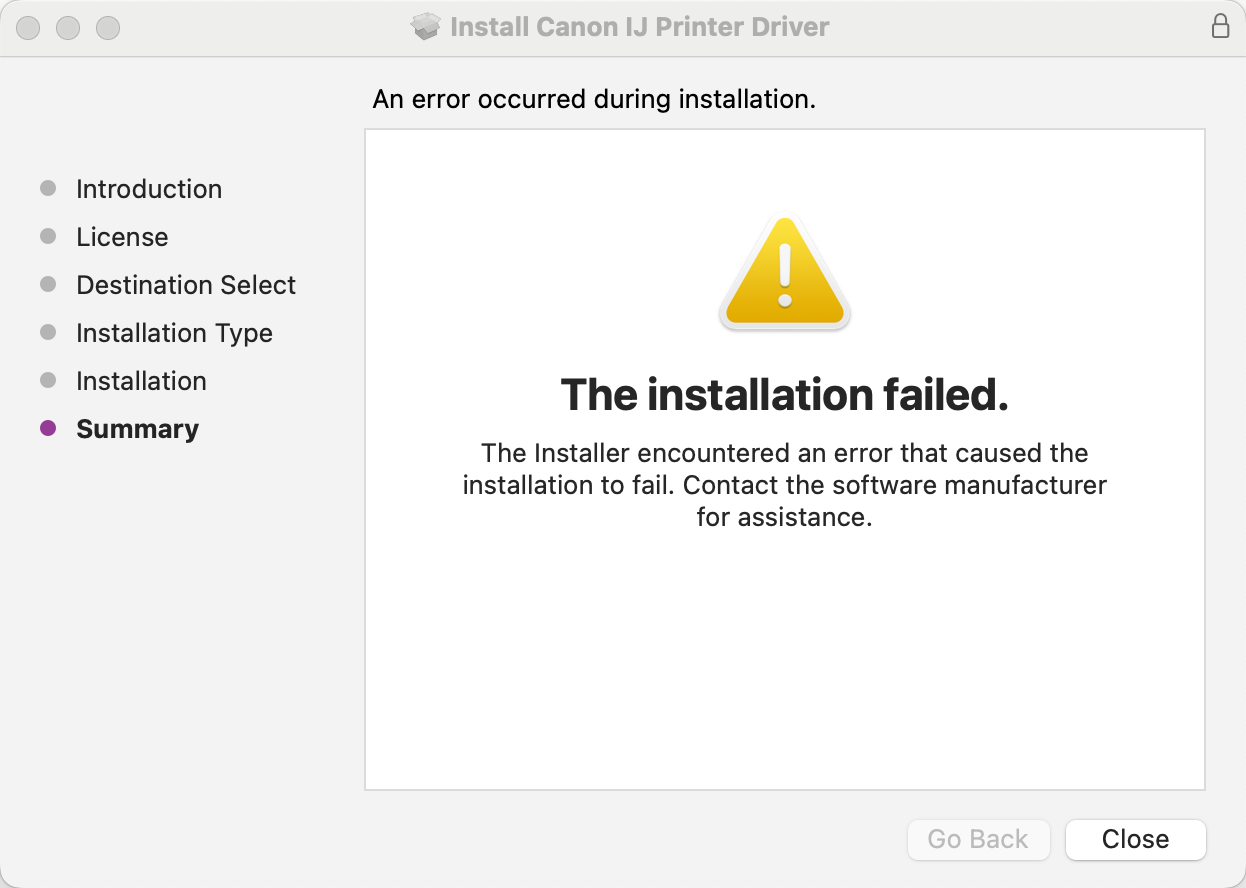Click the error description paragraph text
1246x888 pixels.
785,485
